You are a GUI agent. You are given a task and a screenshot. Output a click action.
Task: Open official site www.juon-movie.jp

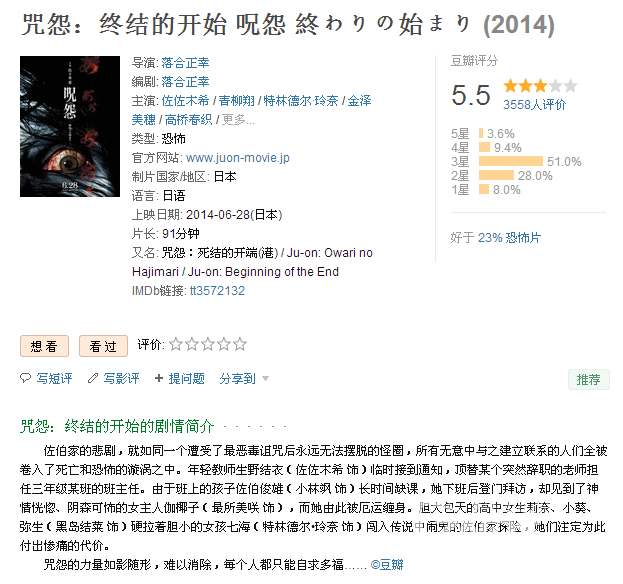(238, 158)
